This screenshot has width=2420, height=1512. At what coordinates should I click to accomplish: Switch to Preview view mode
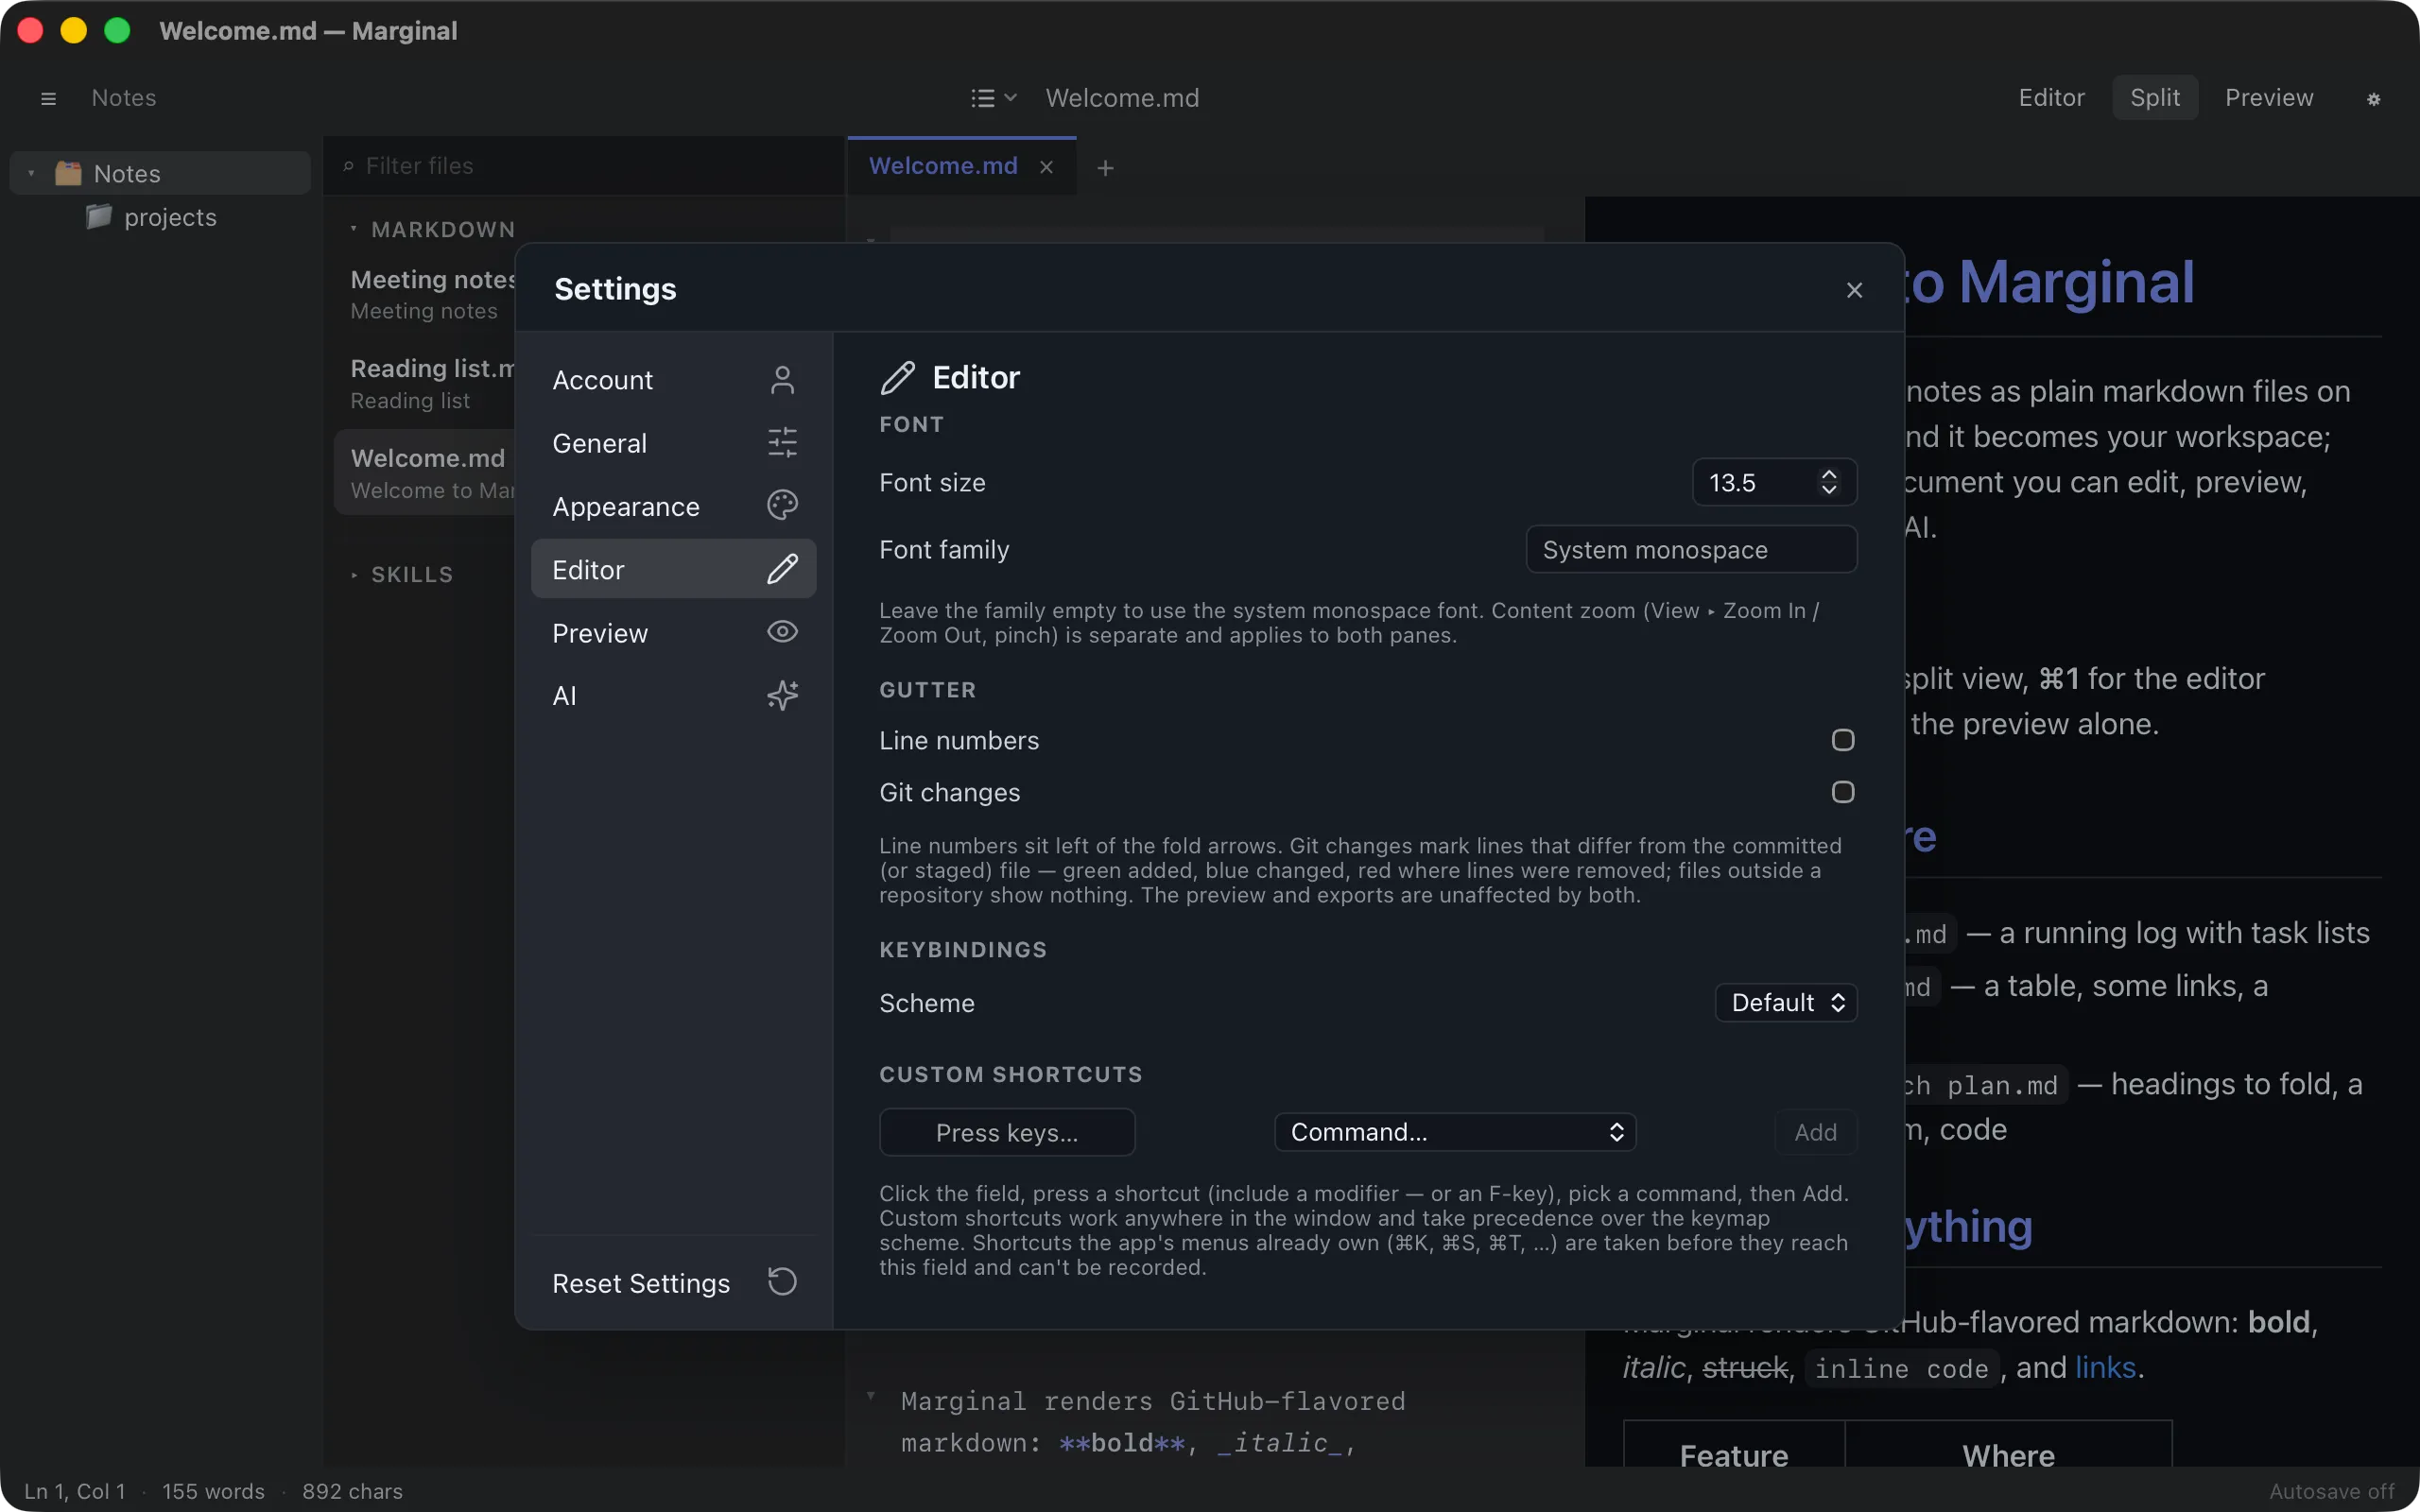(2269, 98)
